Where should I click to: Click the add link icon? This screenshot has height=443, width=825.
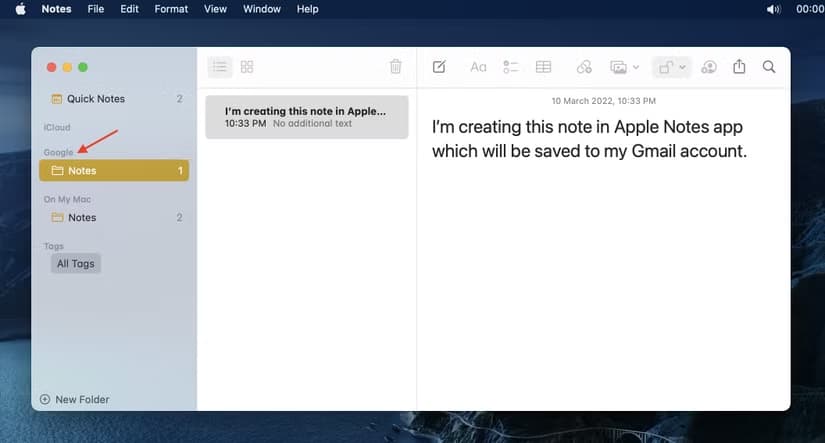coord(584,67)
